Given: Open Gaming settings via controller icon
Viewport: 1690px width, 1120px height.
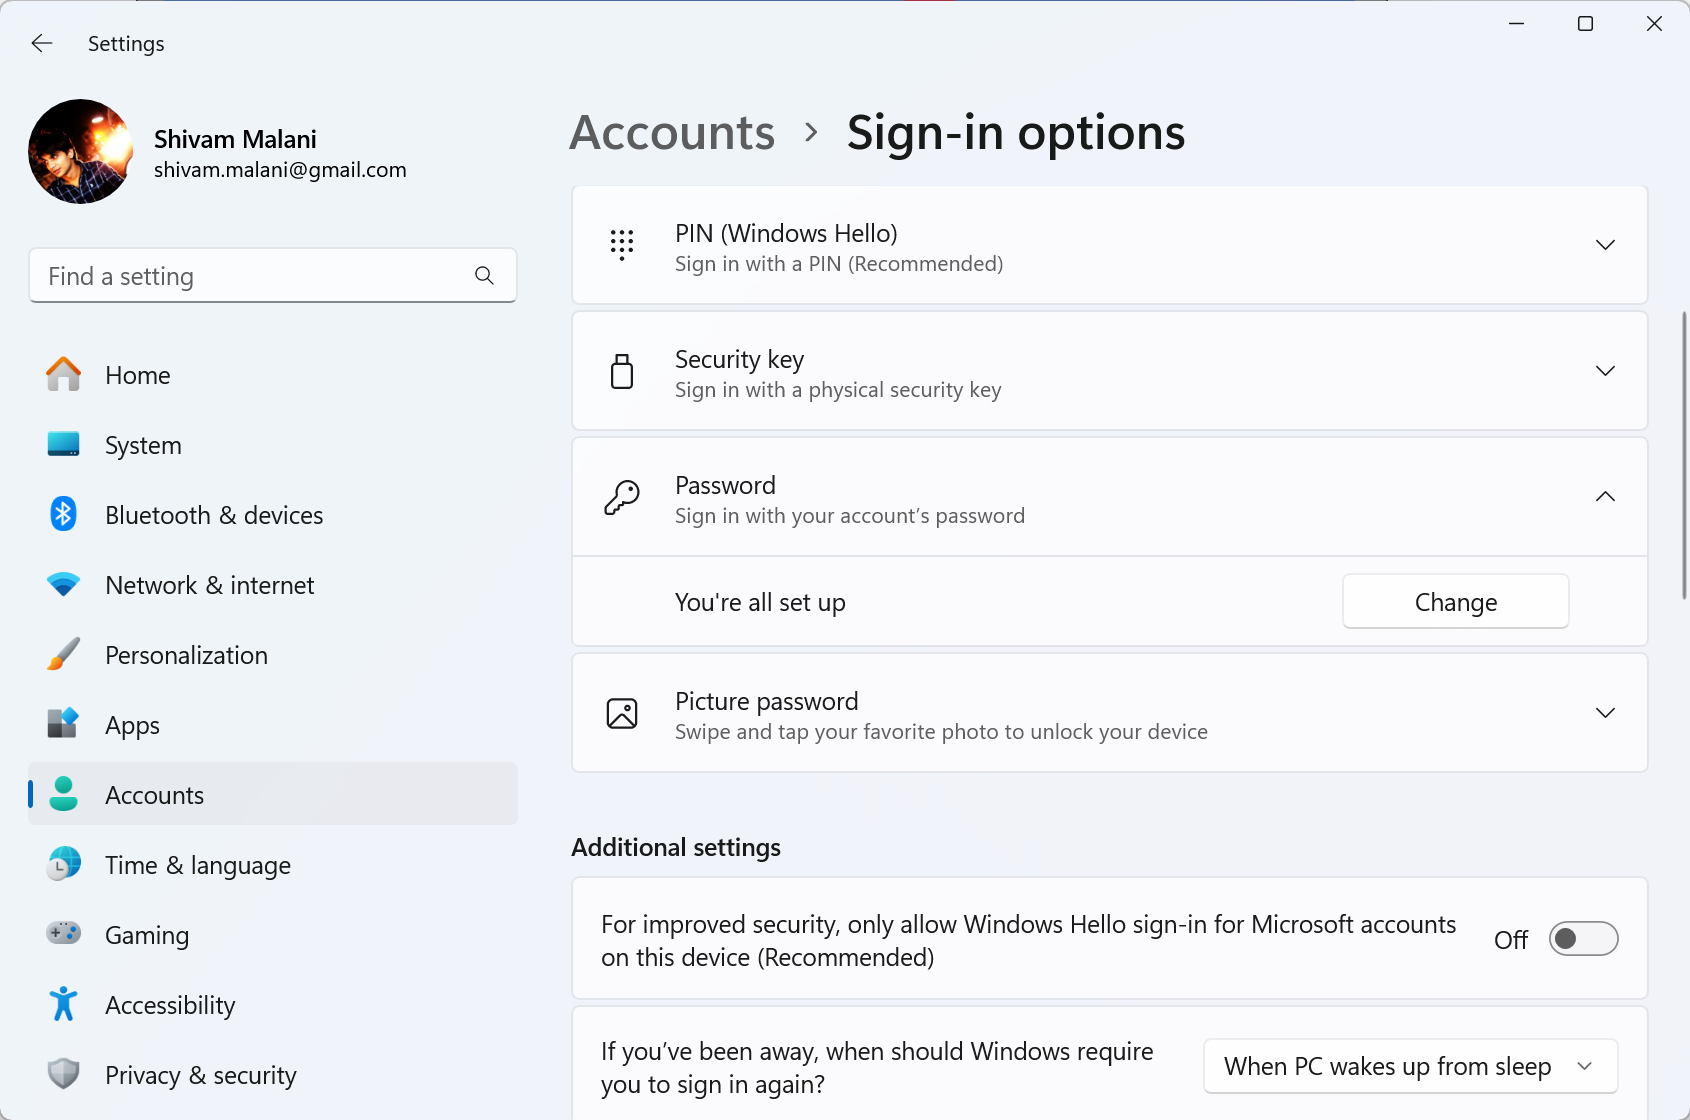Looking at the screenshot, I should tap(63, 934).
